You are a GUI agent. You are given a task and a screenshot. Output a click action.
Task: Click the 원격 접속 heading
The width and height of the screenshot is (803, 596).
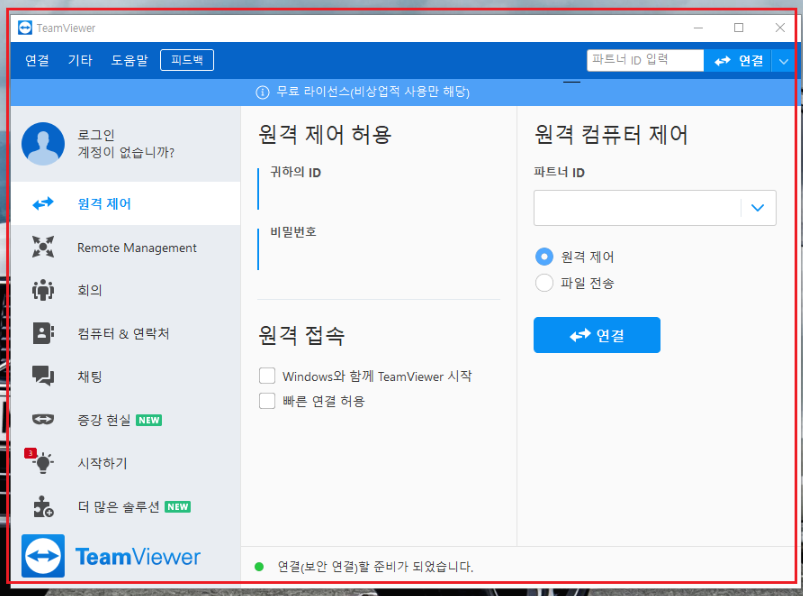point(301,335)
